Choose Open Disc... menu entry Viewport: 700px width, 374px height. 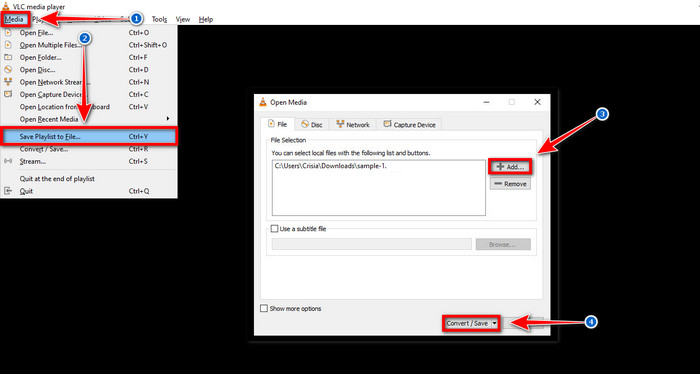coord(89,70)
